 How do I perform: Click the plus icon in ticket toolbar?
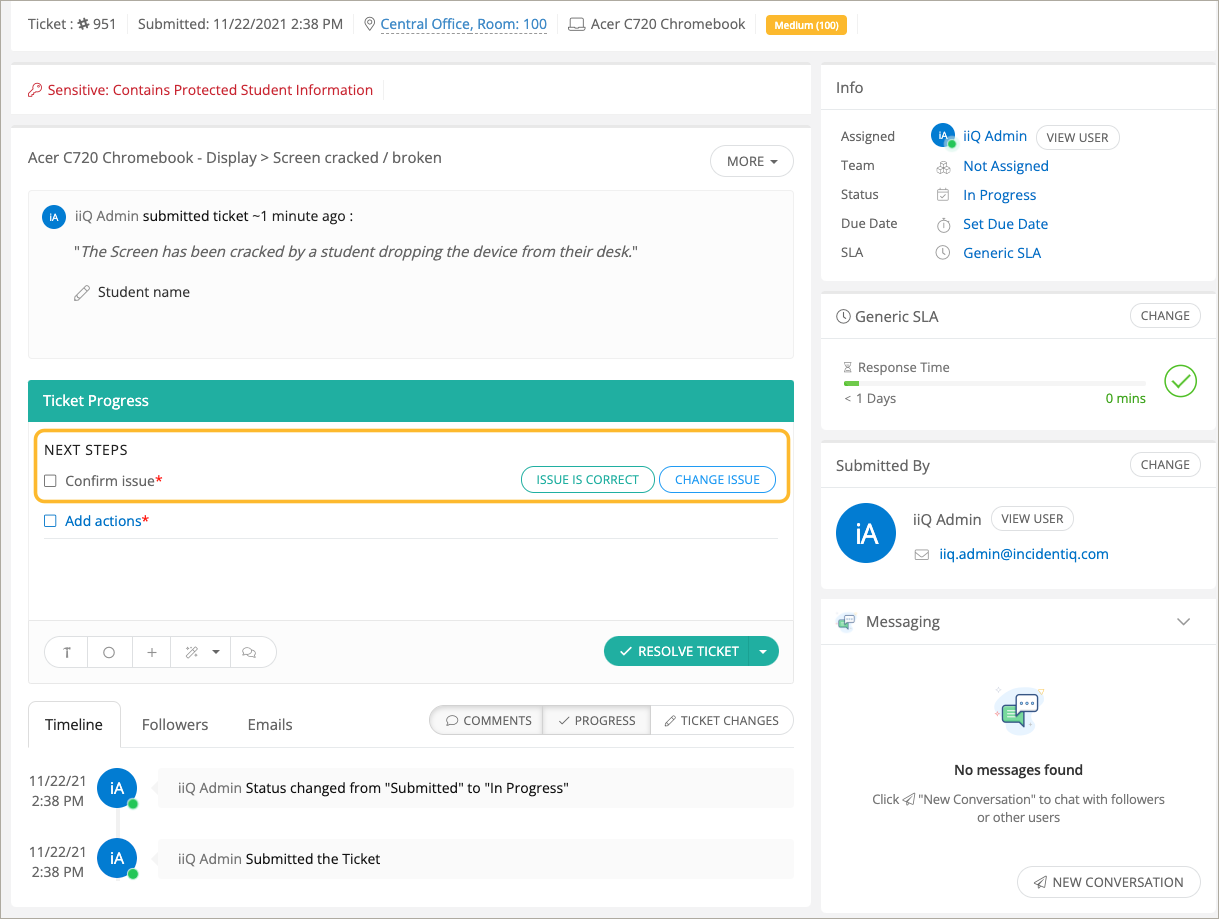(152, 652)
